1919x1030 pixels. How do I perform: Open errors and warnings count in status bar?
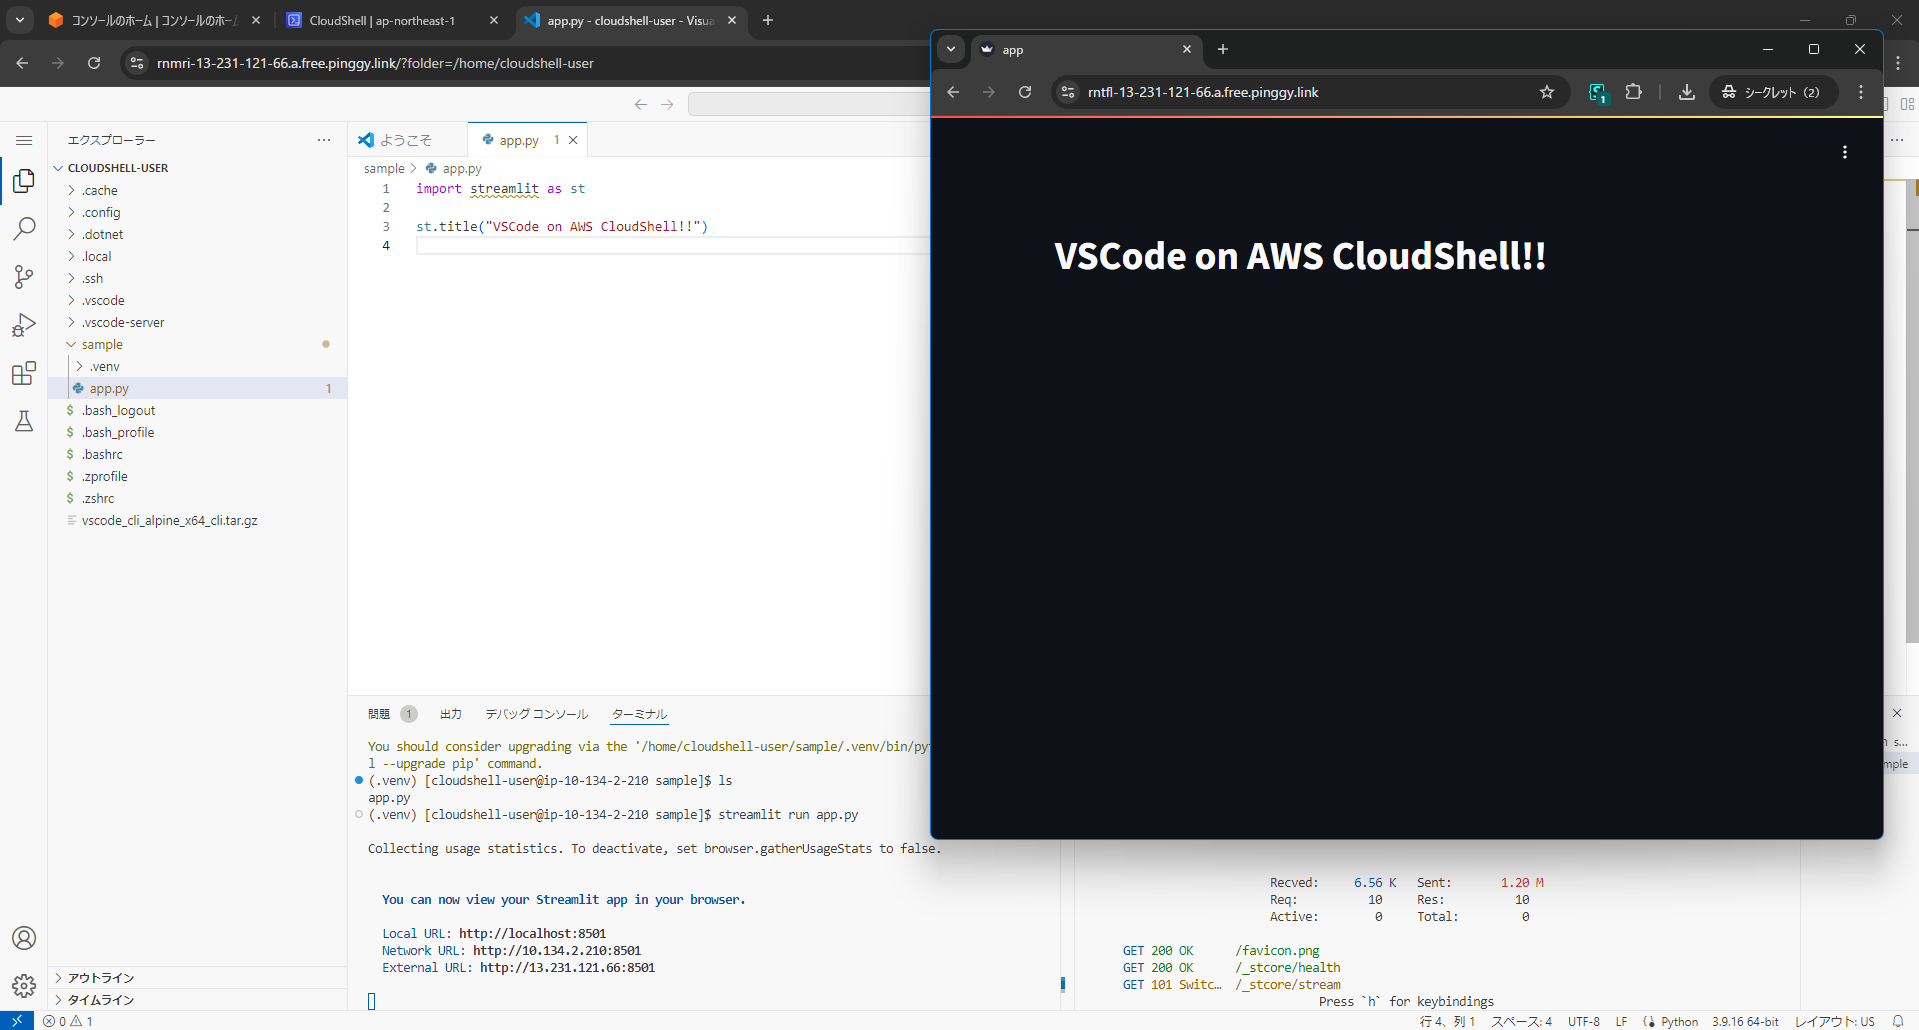click(x=68, y=1021)
